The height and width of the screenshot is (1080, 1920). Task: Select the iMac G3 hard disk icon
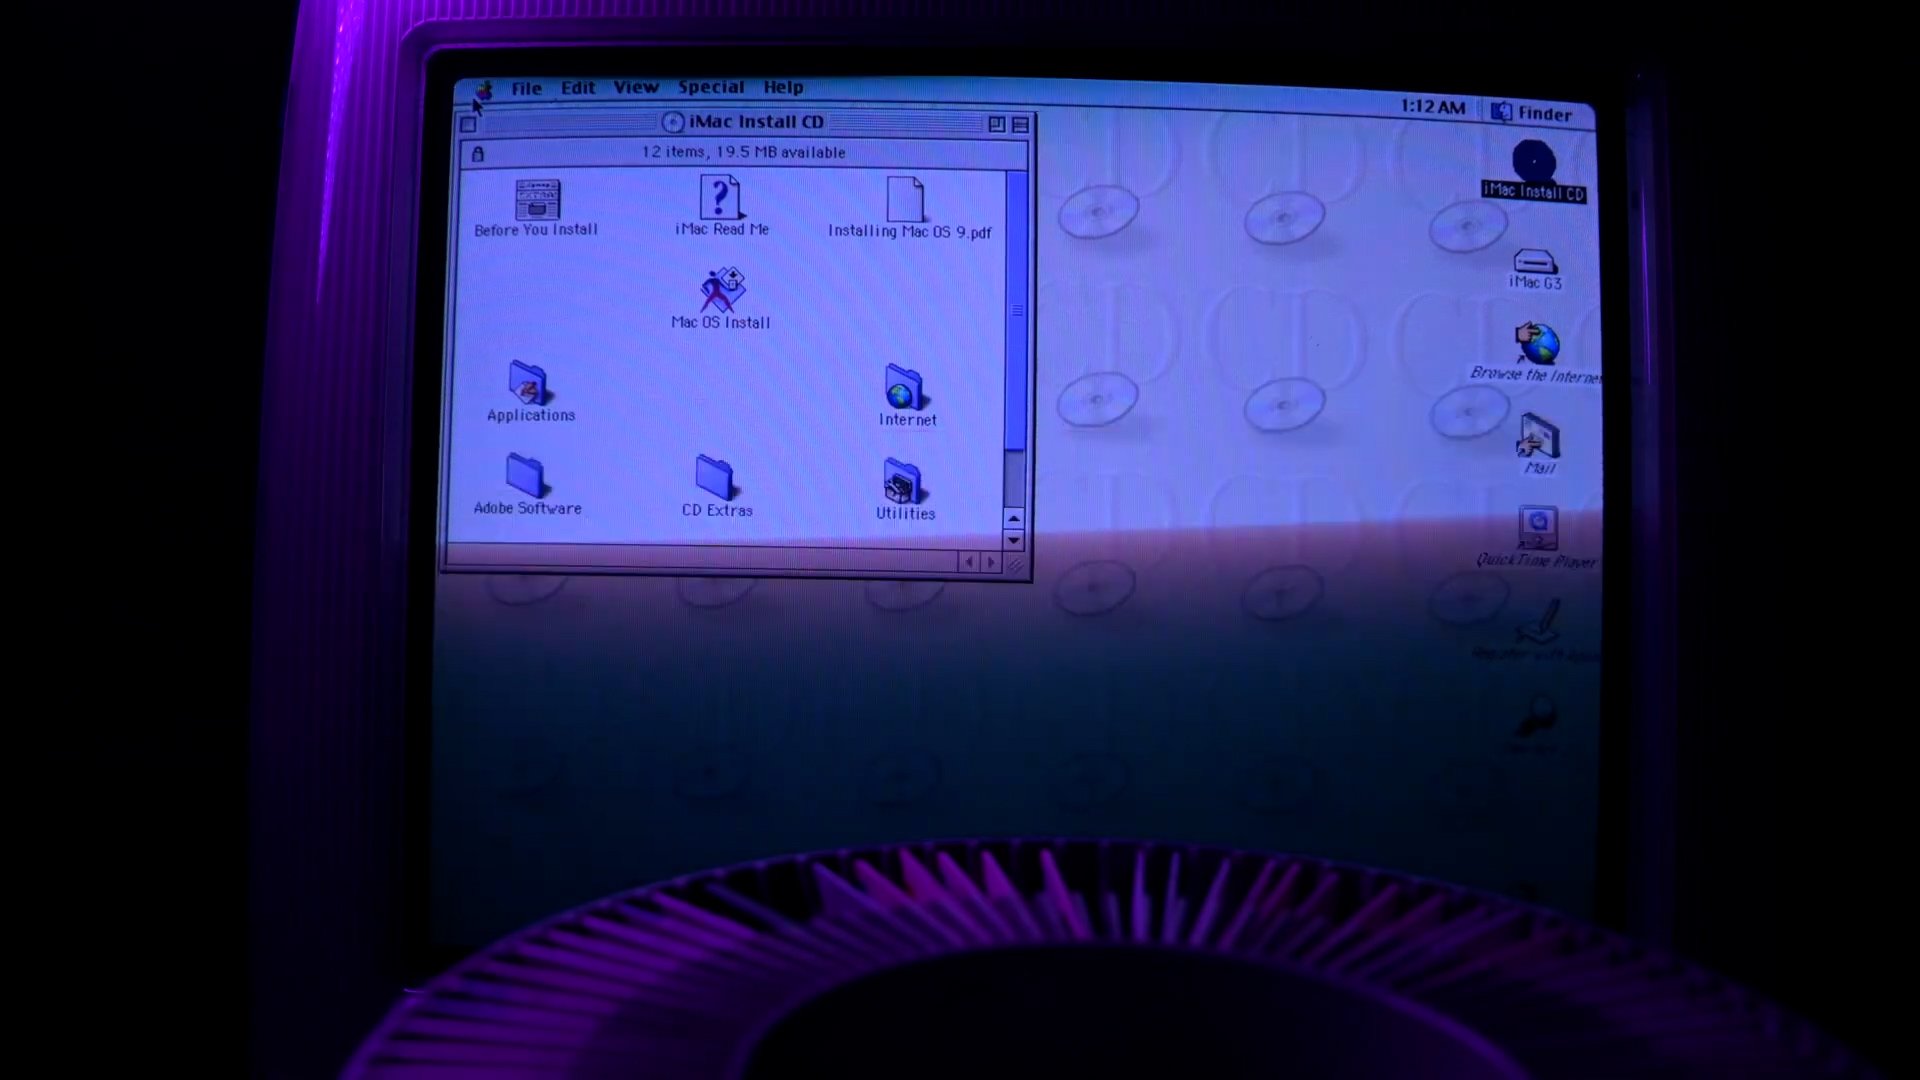click(1535, 269)
